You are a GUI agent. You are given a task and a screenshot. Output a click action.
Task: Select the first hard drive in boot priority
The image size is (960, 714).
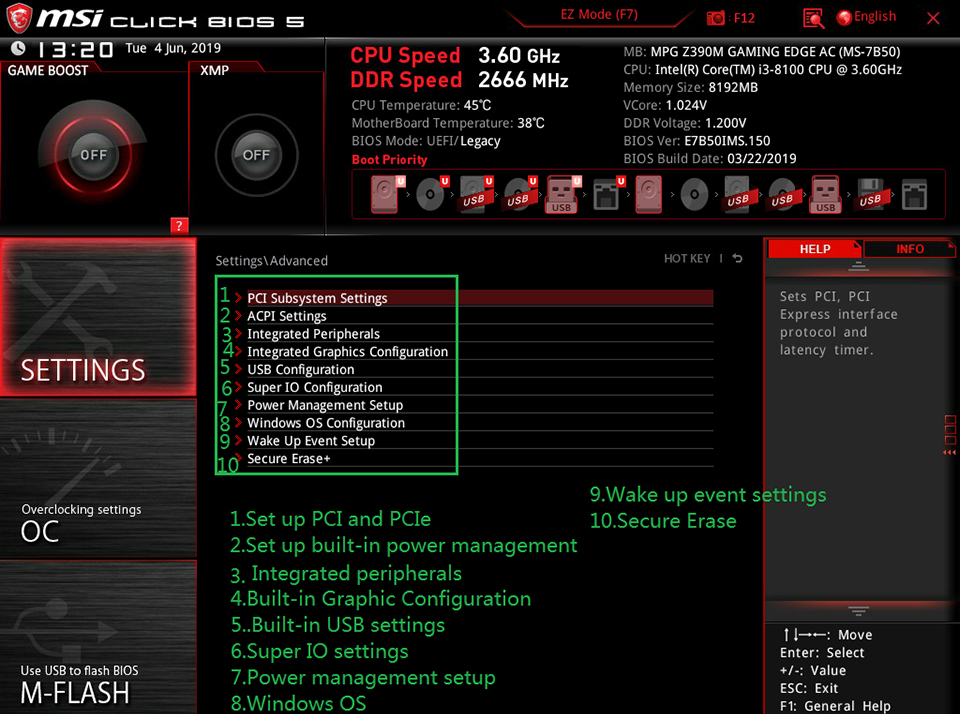pos(385,193)
